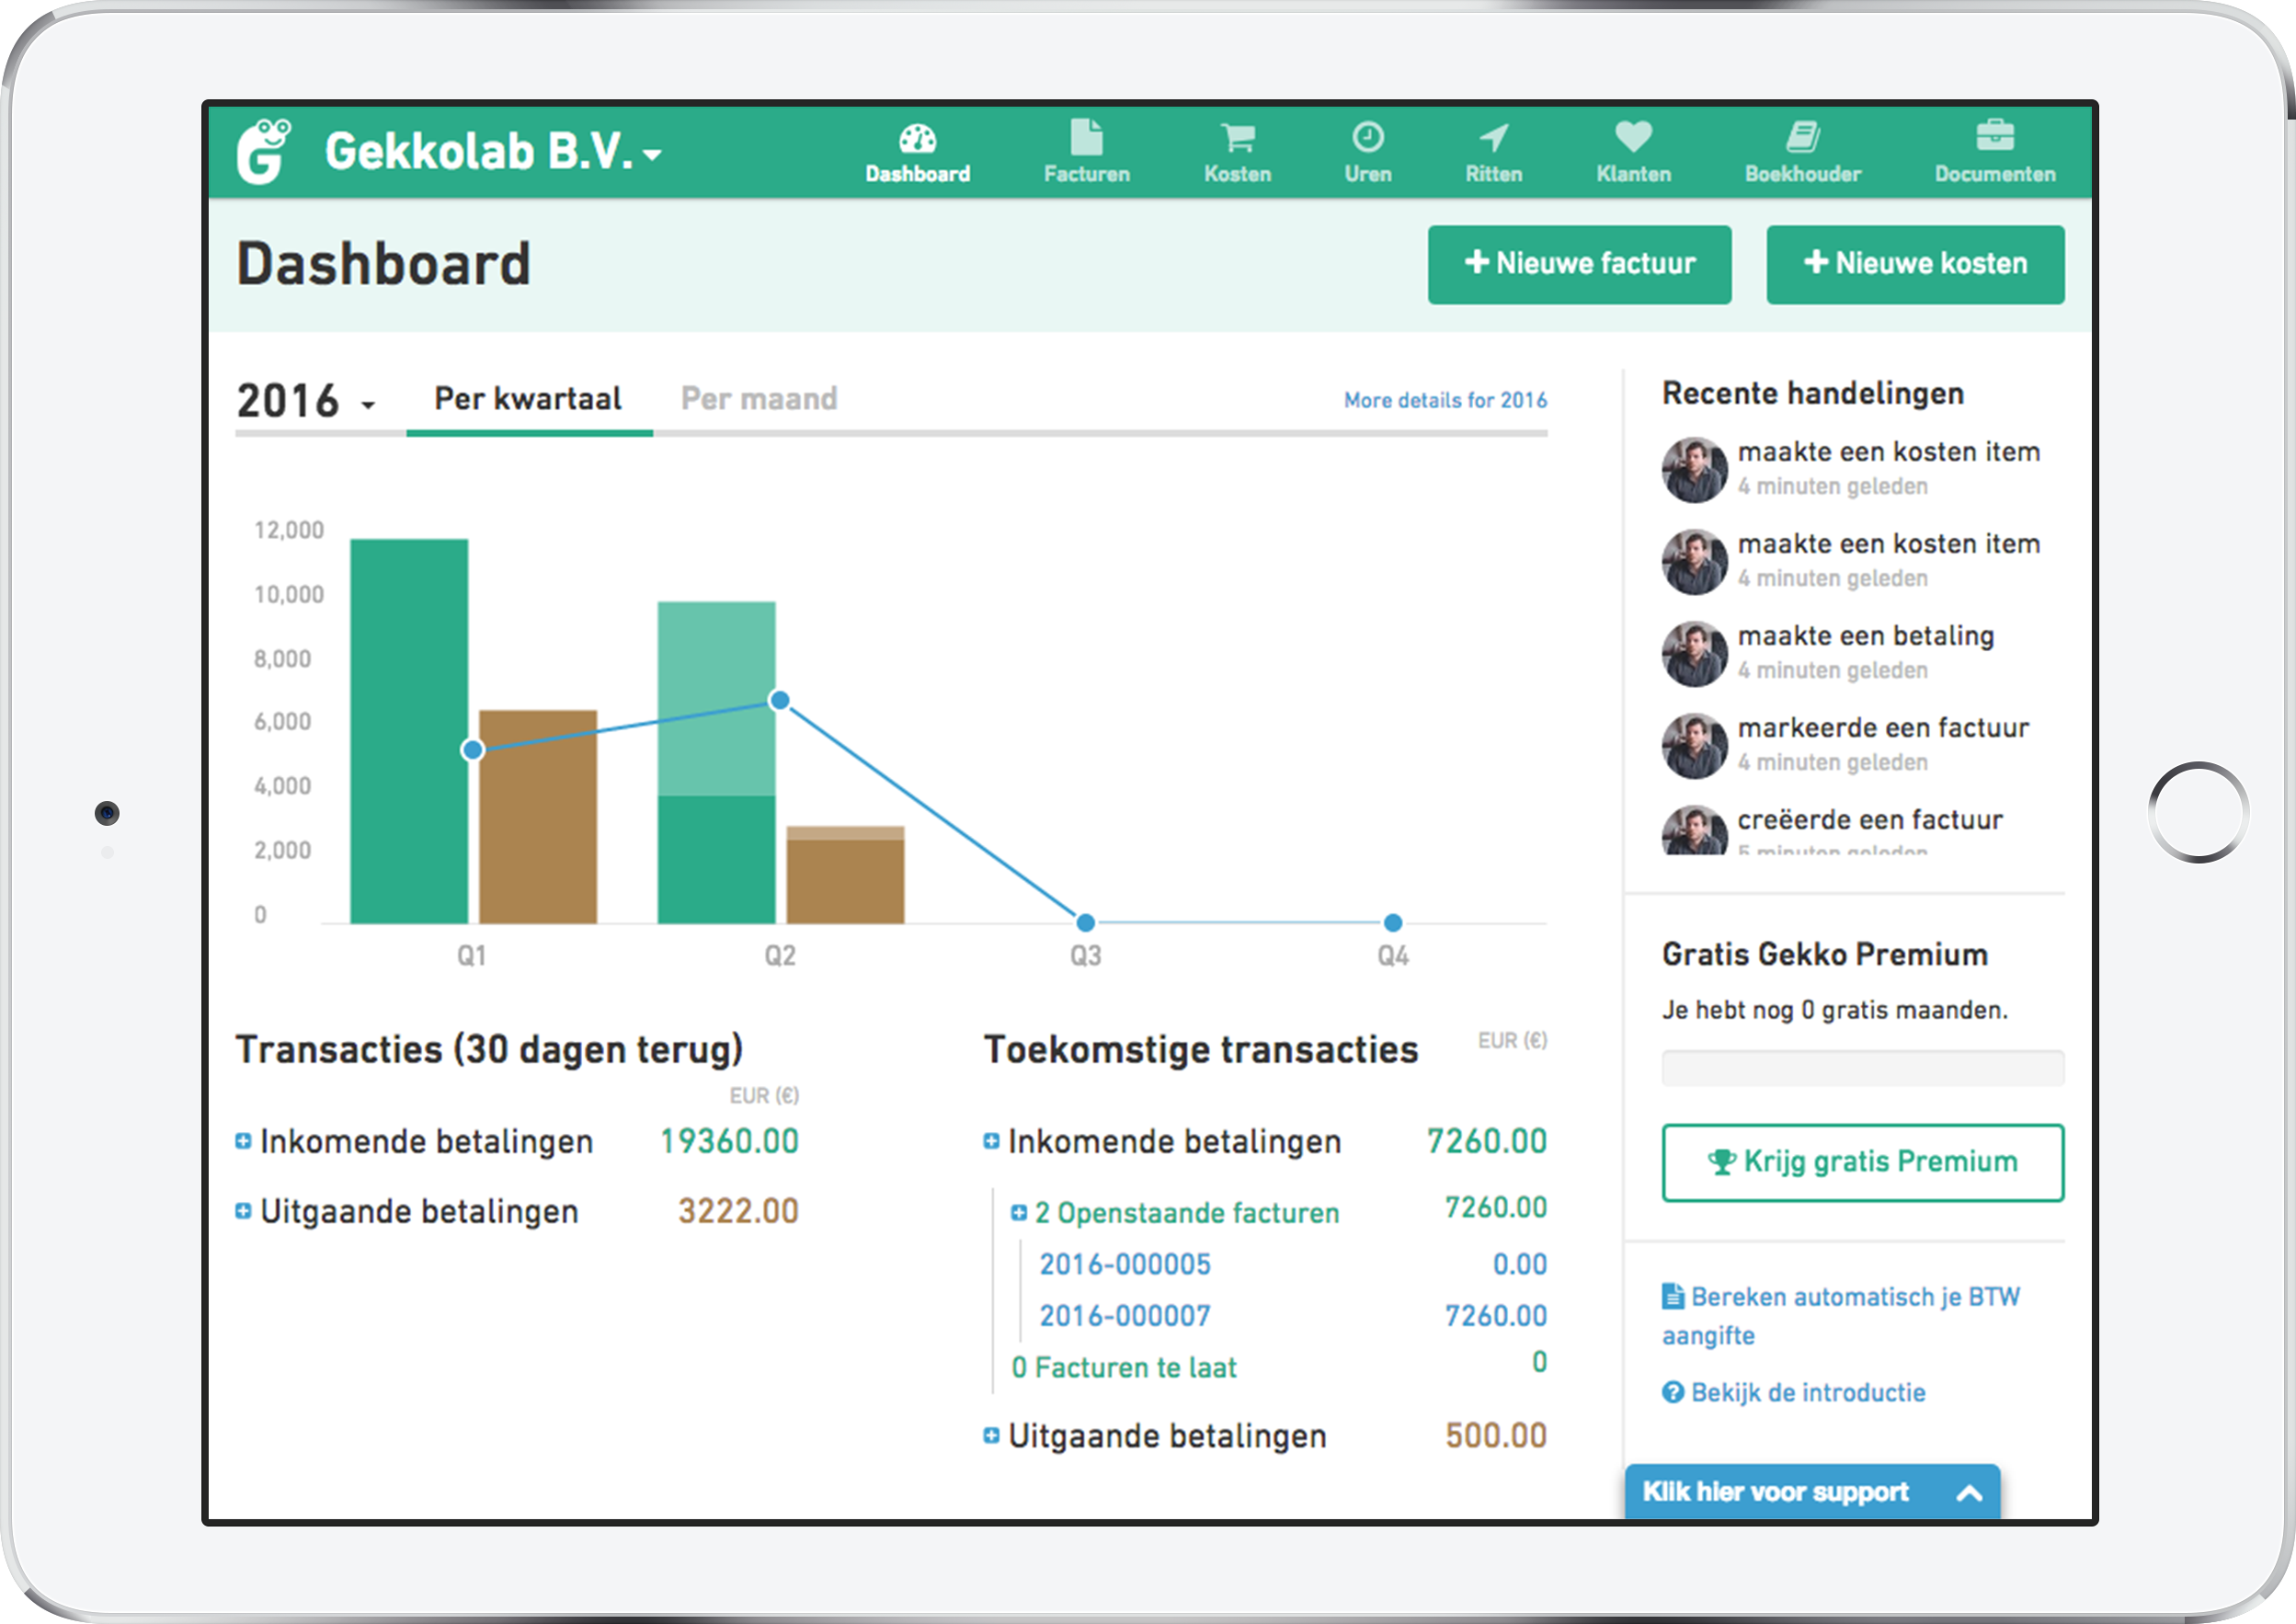2296x1624 pixels.
Task: Click the Q1 line chart data point
Action: pos(473,749)
